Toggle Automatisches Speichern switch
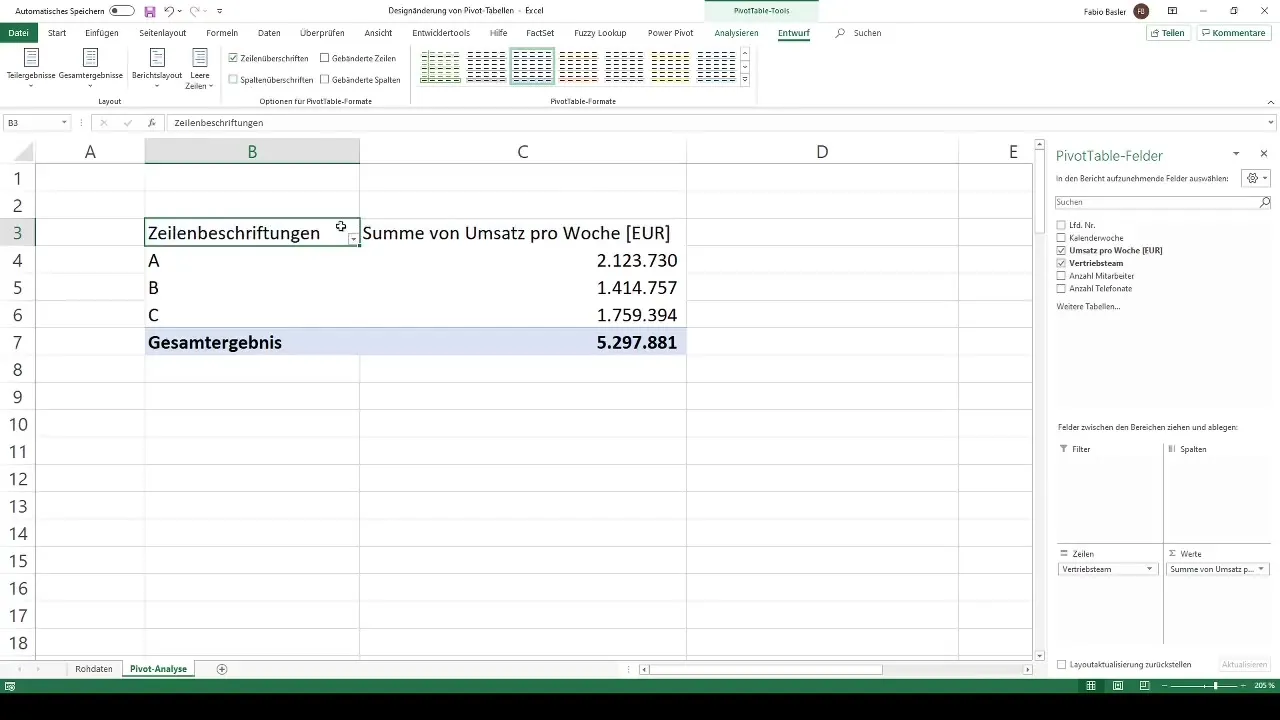The width and height of the screenshot is (1280, 720). pyautogui.click(x=122, y=11)
